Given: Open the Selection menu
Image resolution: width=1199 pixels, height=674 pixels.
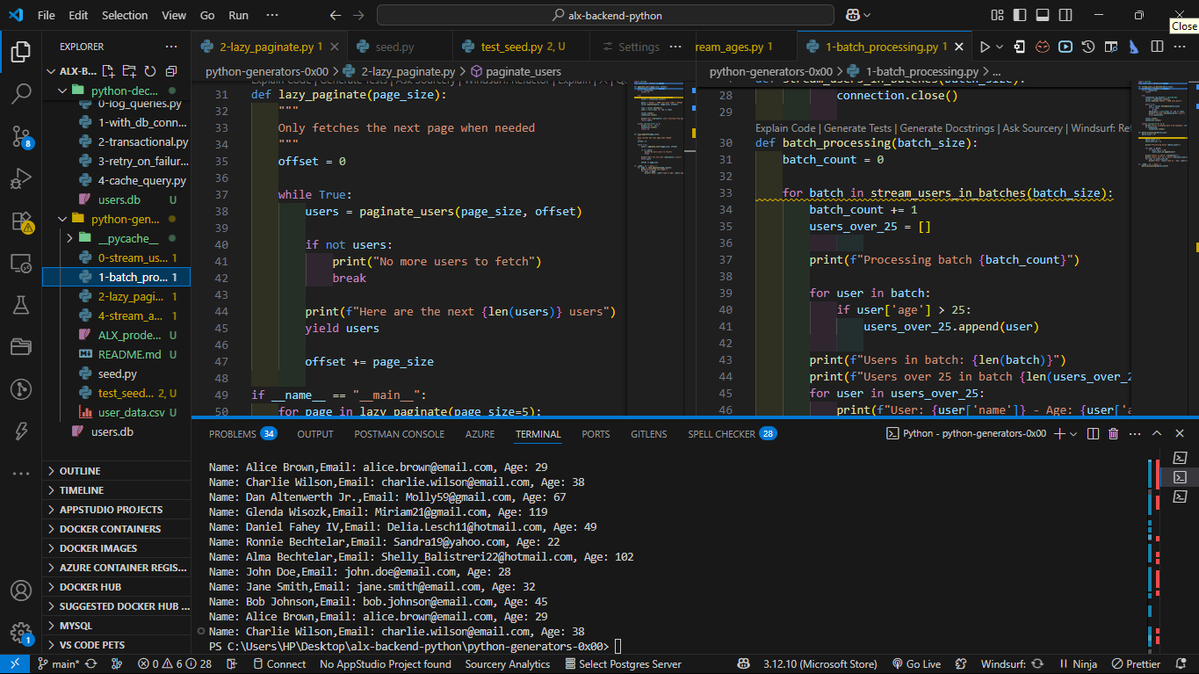Looking at the screenshot, I should tap(125, 15).
